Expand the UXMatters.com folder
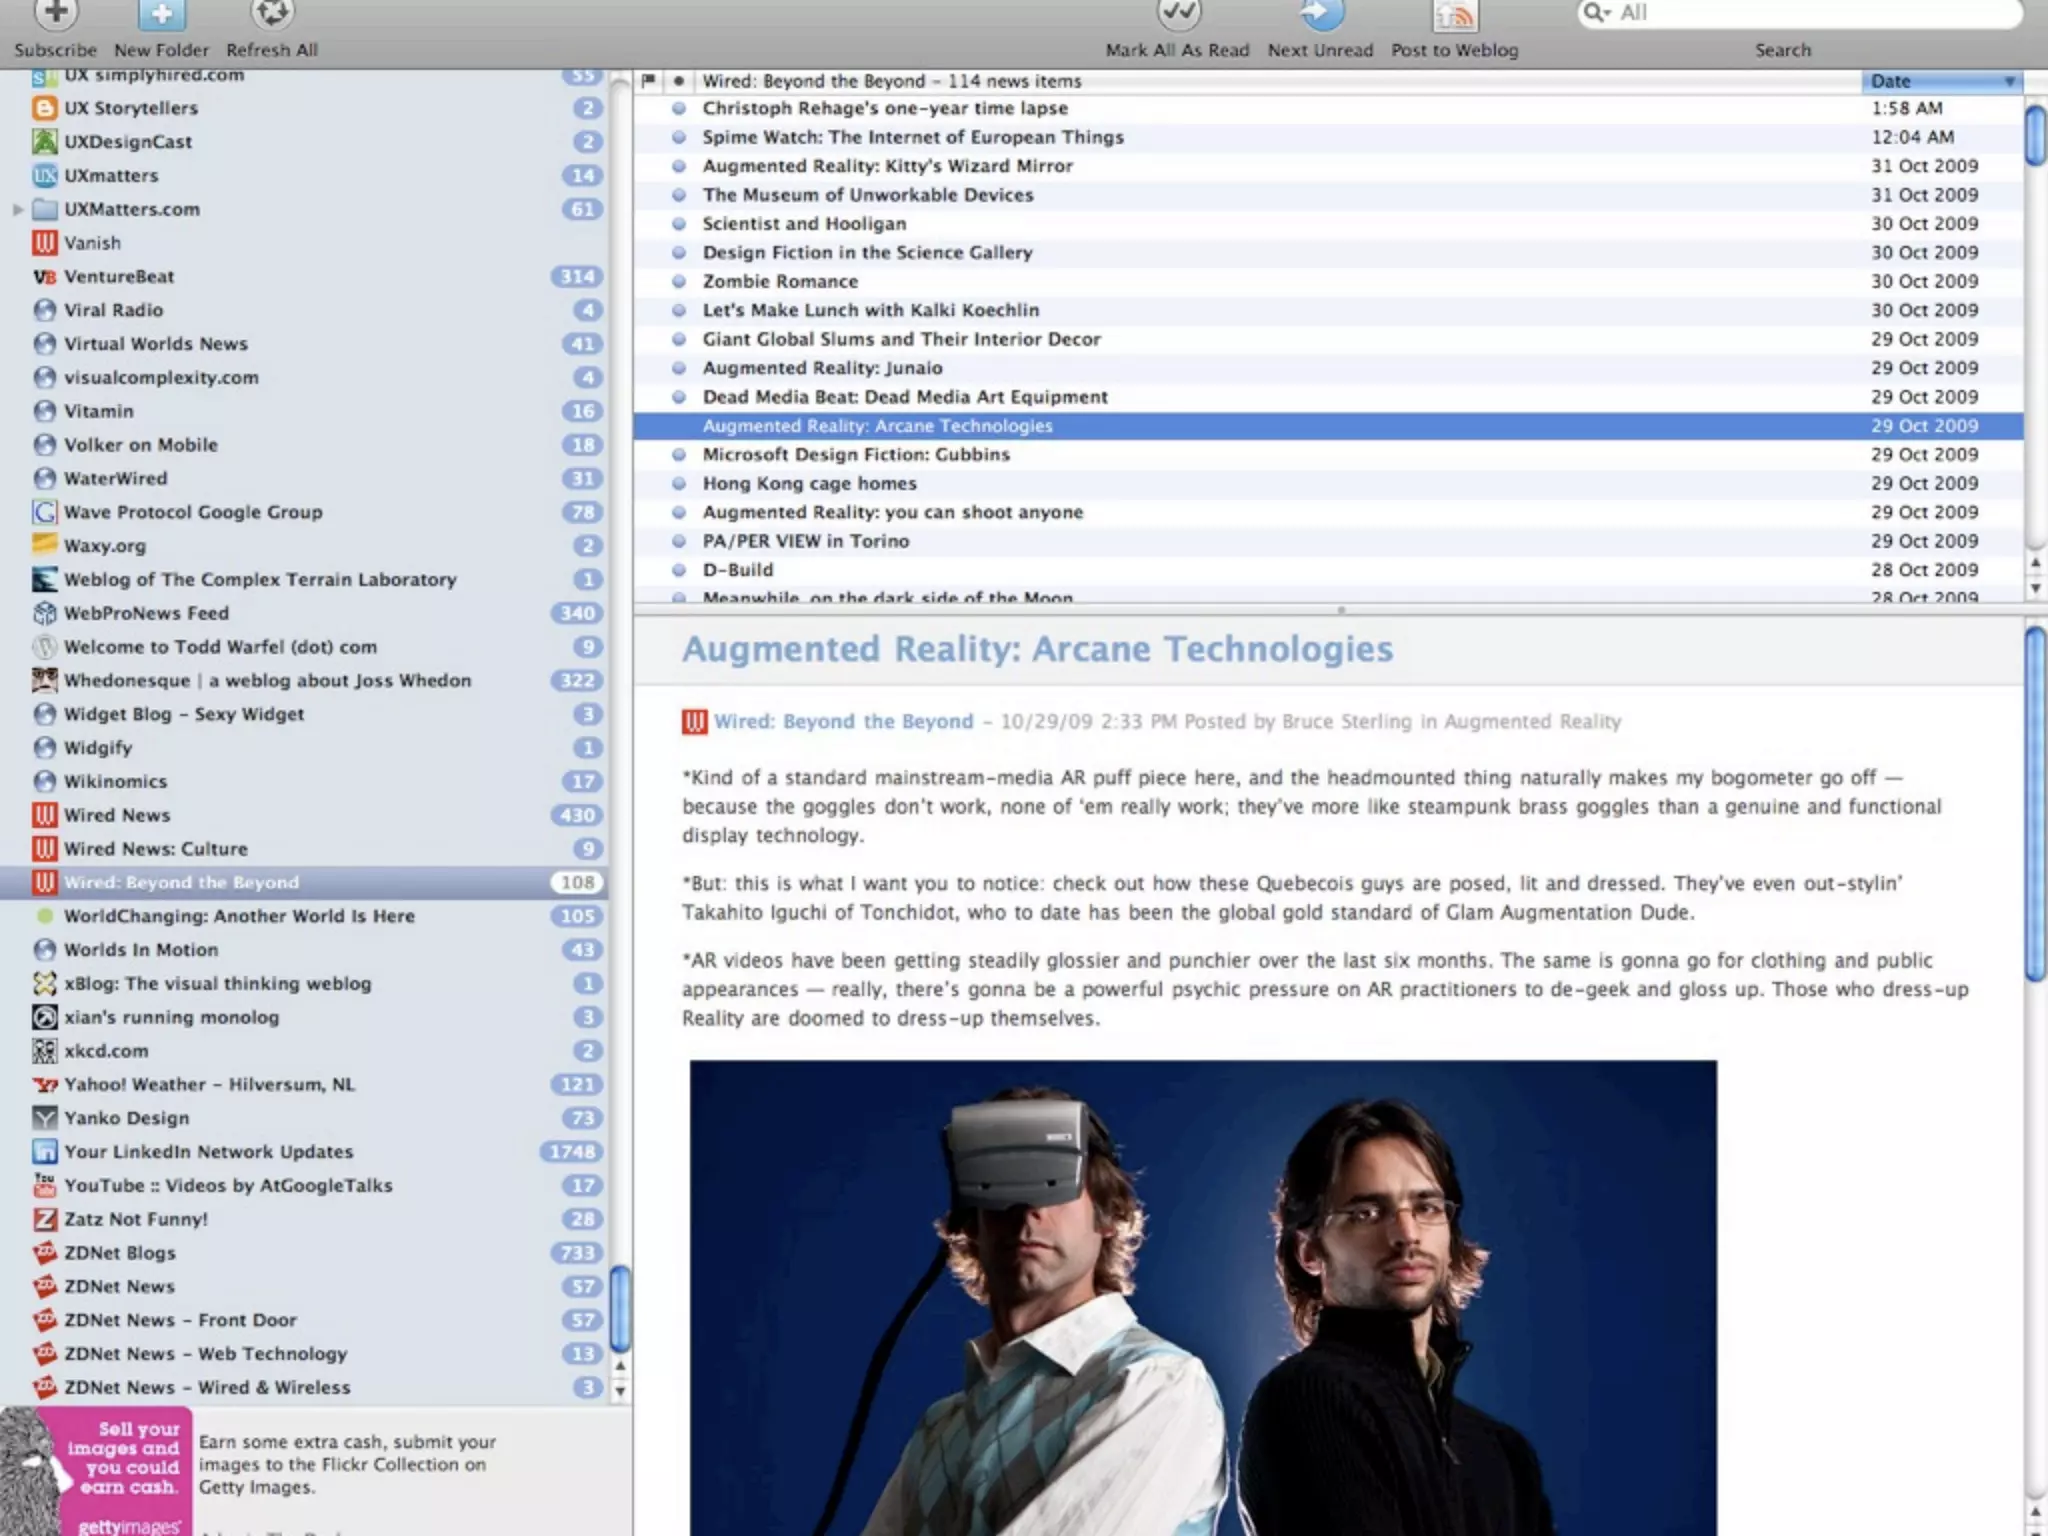 pos(18,209)
